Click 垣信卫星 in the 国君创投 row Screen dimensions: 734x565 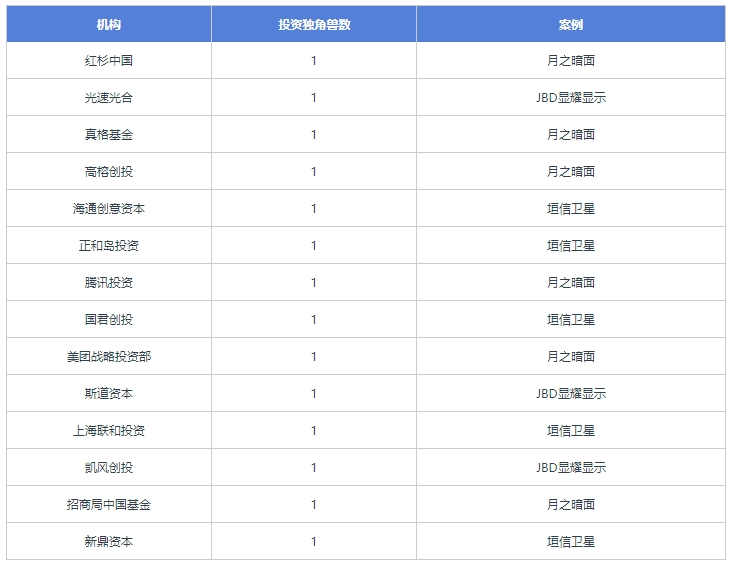(x=571, y=319)
